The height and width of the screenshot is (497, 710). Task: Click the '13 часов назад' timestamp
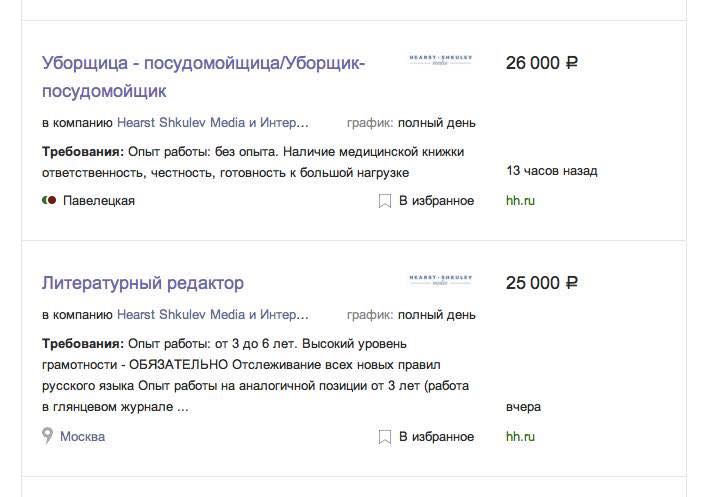coord(552,171)
